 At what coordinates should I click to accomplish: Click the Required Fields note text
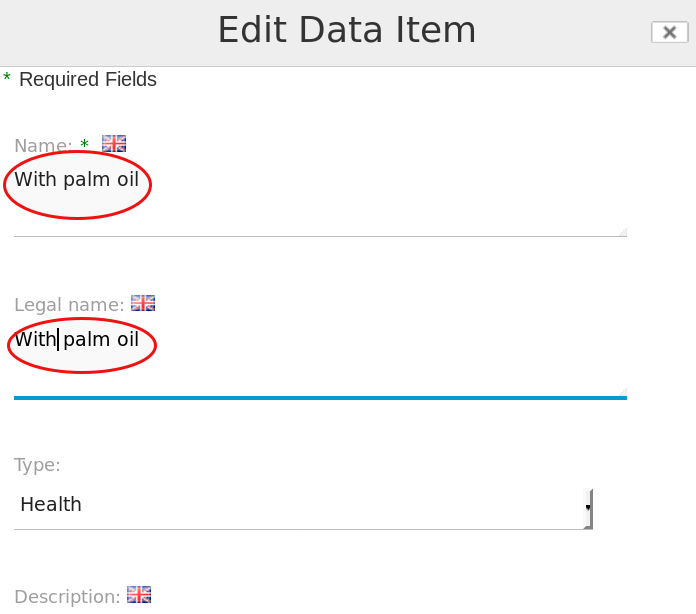tap(88, 79)
